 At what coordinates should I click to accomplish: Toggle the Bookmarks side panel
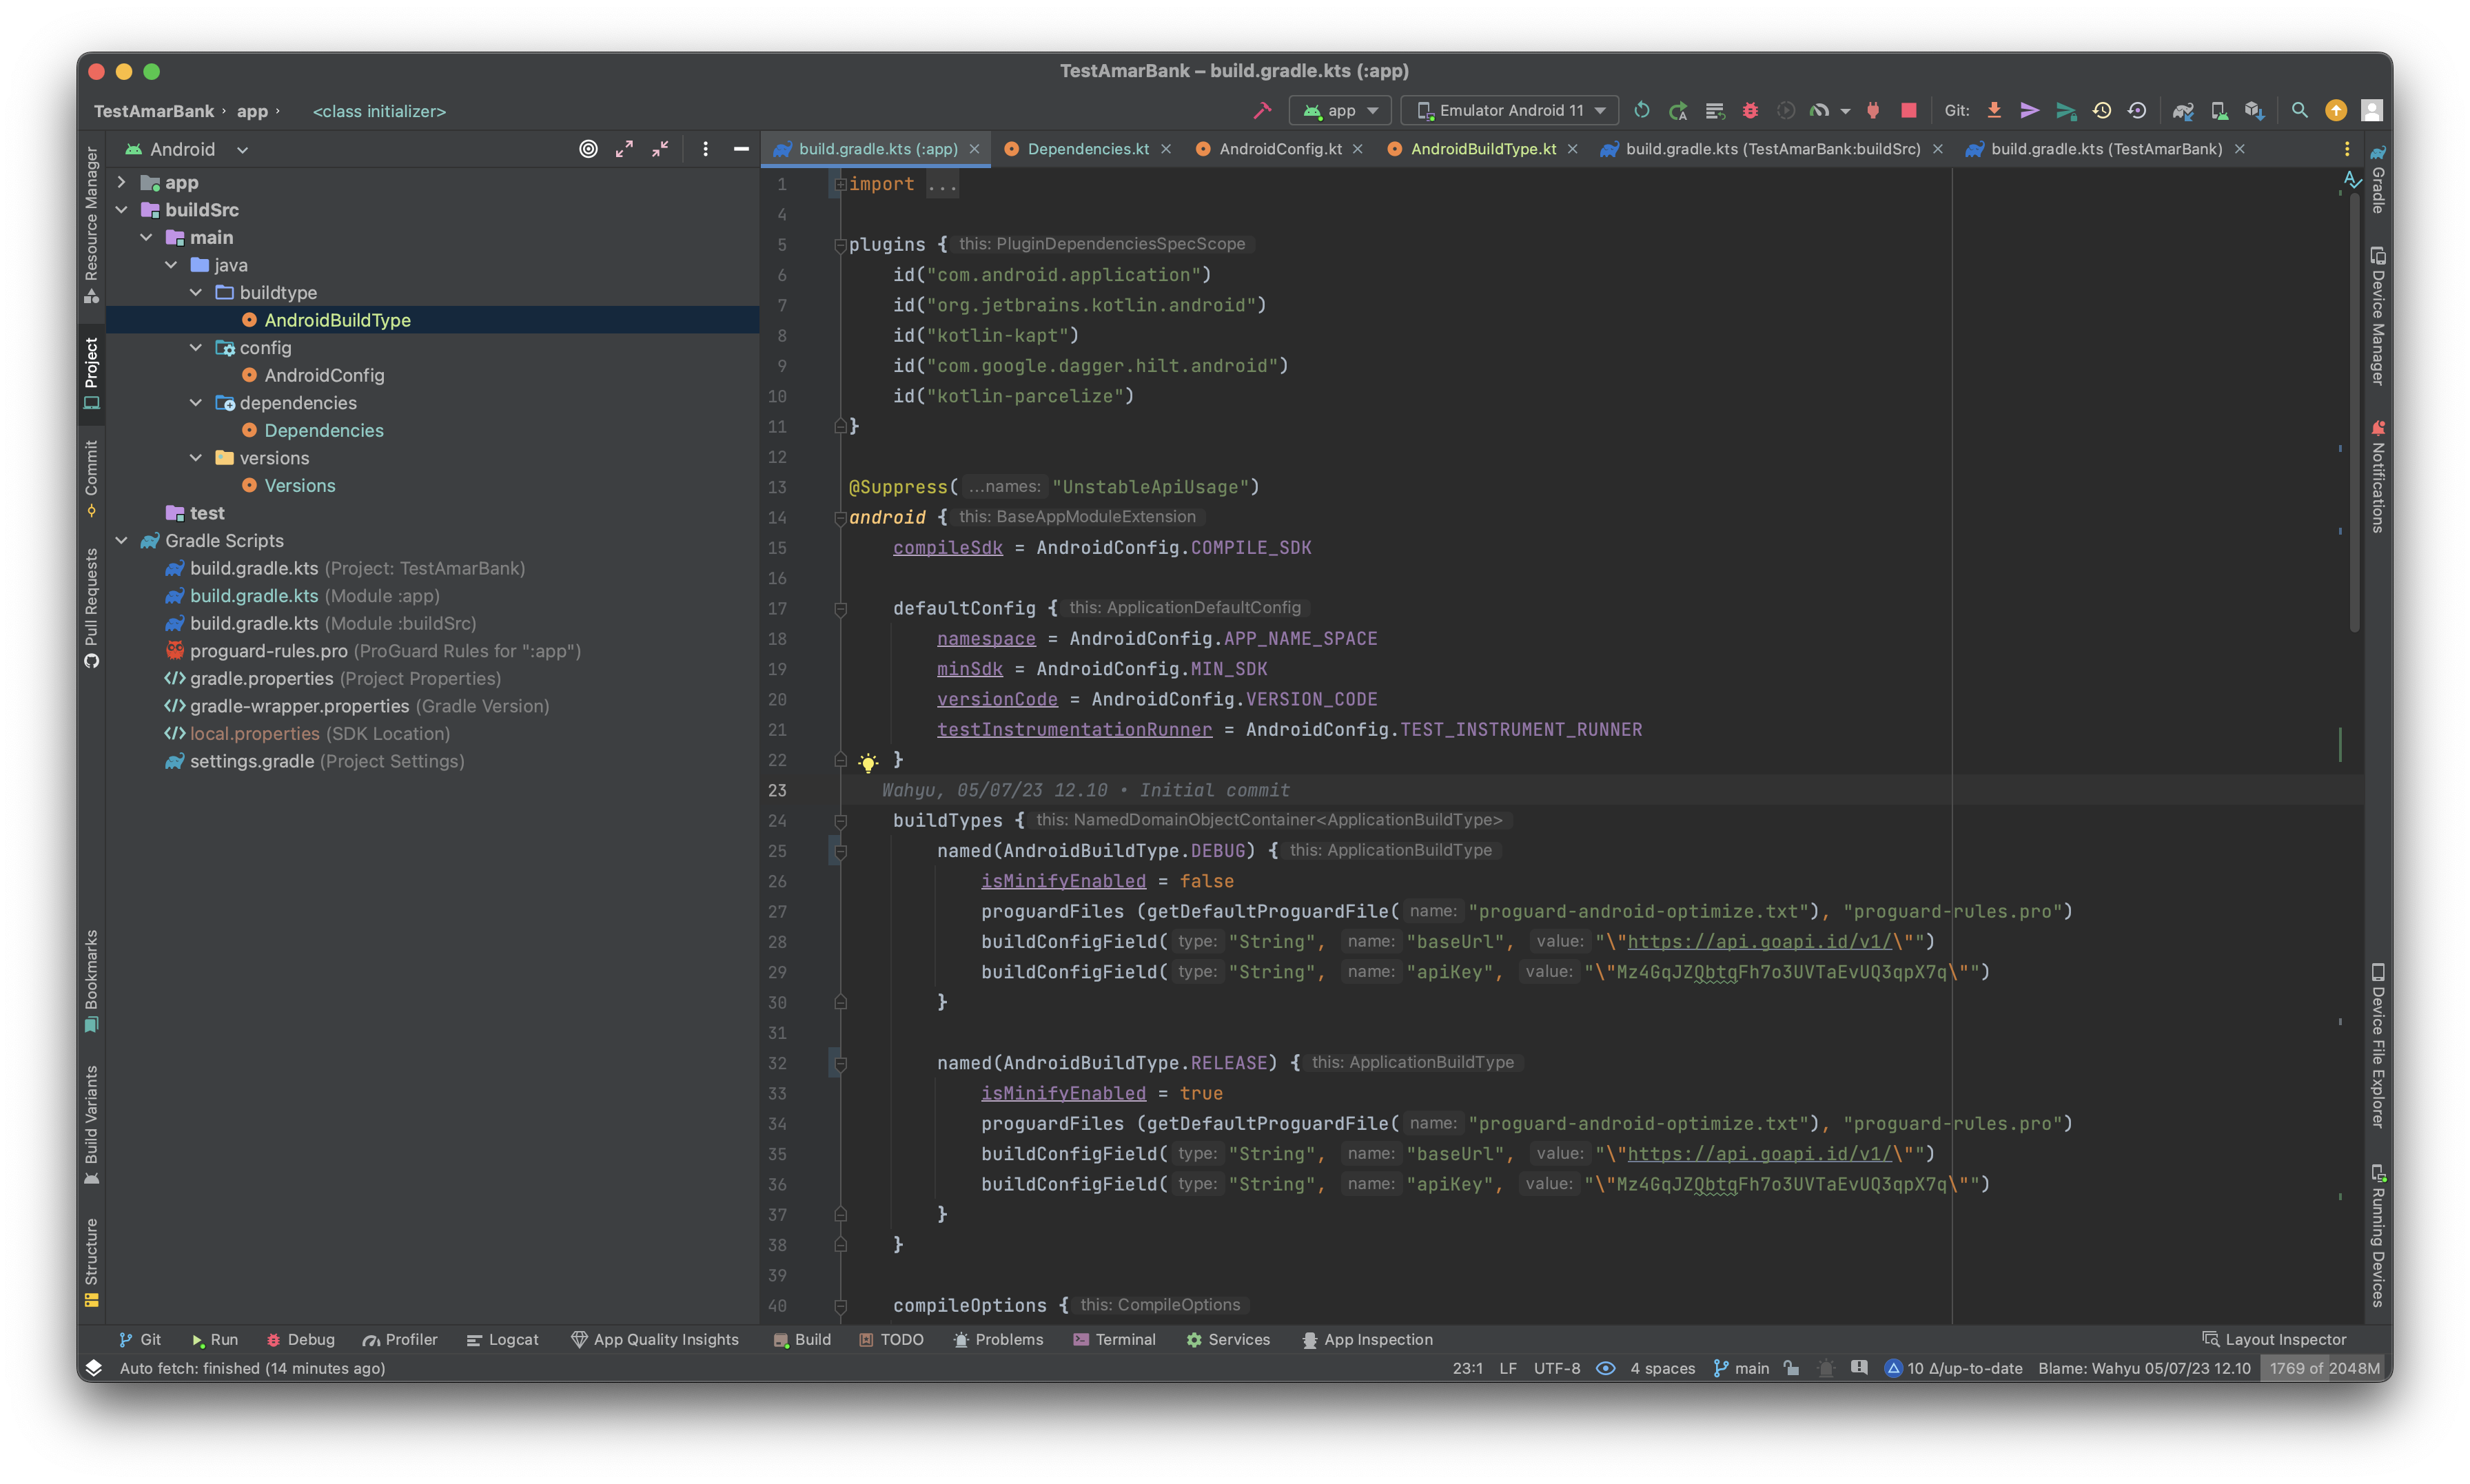coord(91,982)
